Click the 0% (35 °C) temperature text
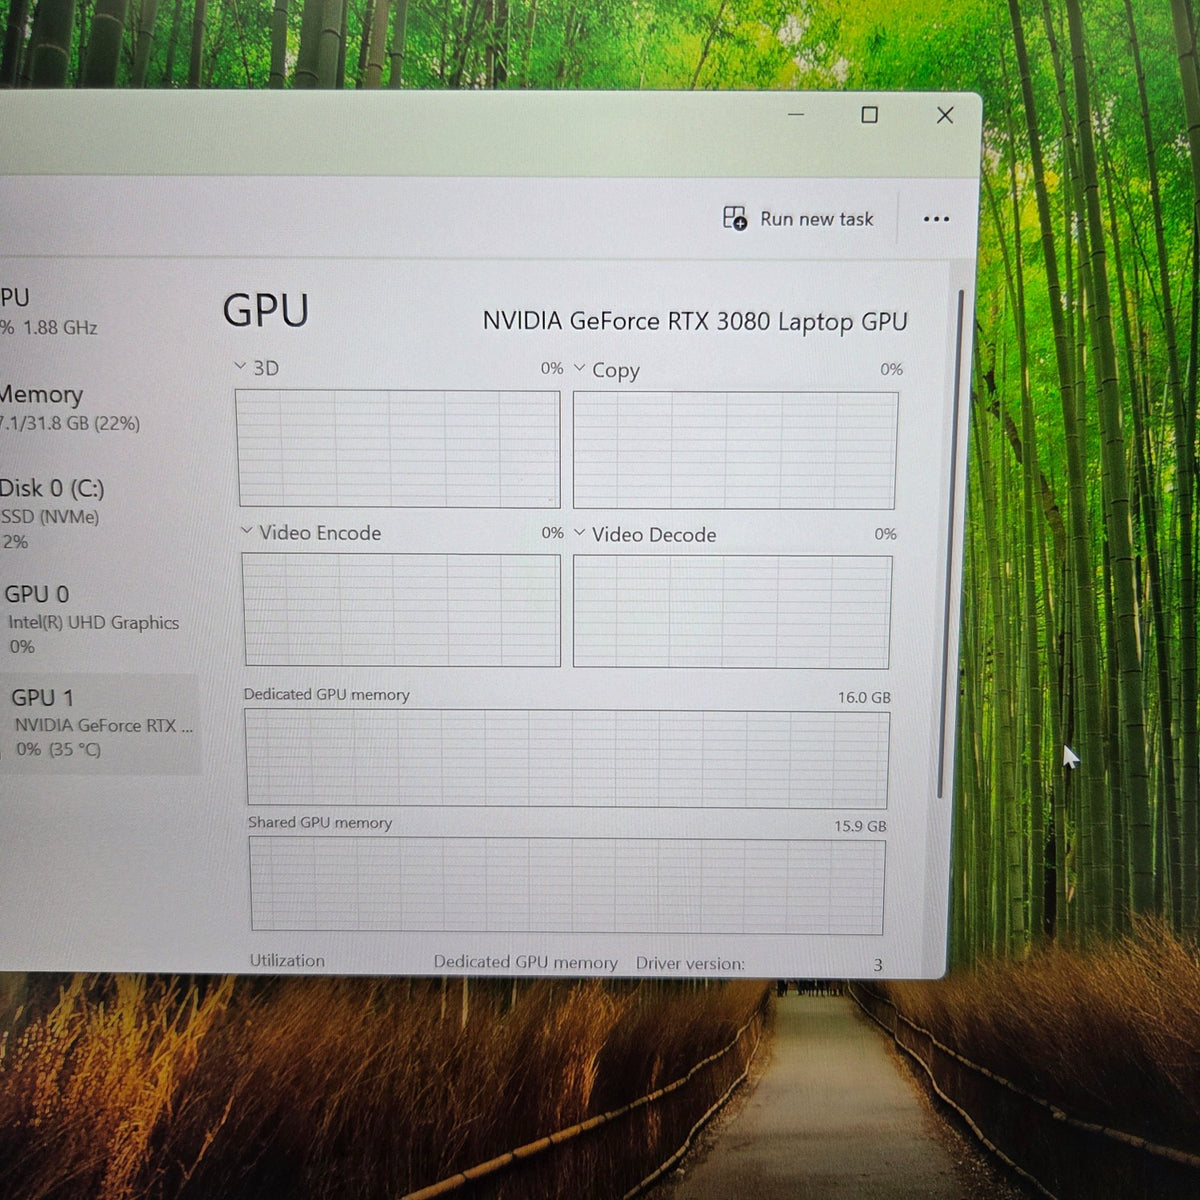 point(58,749)
